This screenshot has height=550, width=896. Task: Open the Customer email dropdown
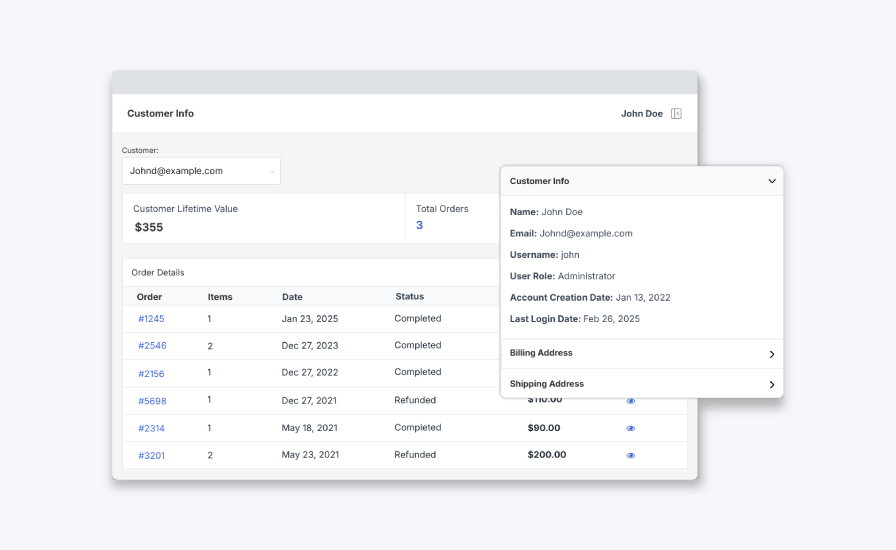pos(201,171)
